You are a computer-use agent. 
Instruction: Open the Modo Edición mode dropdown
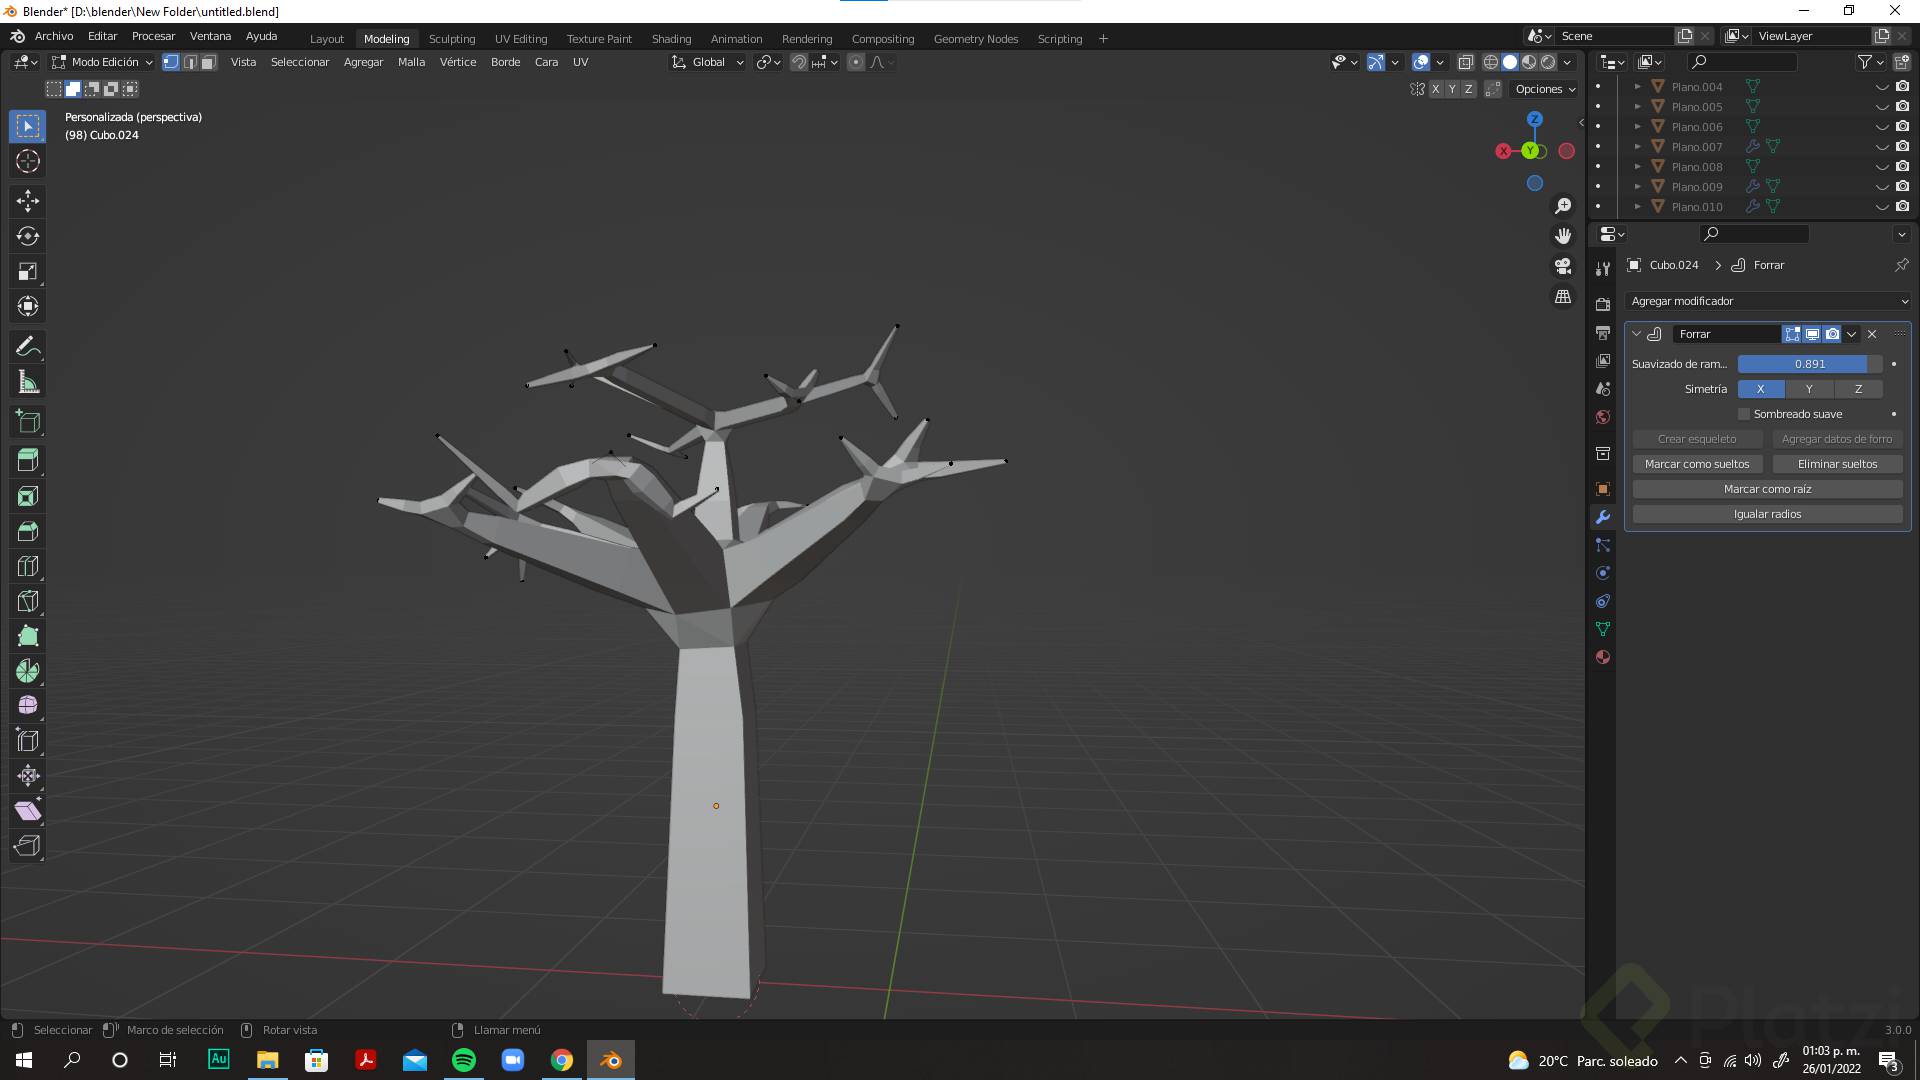(104, 62)
